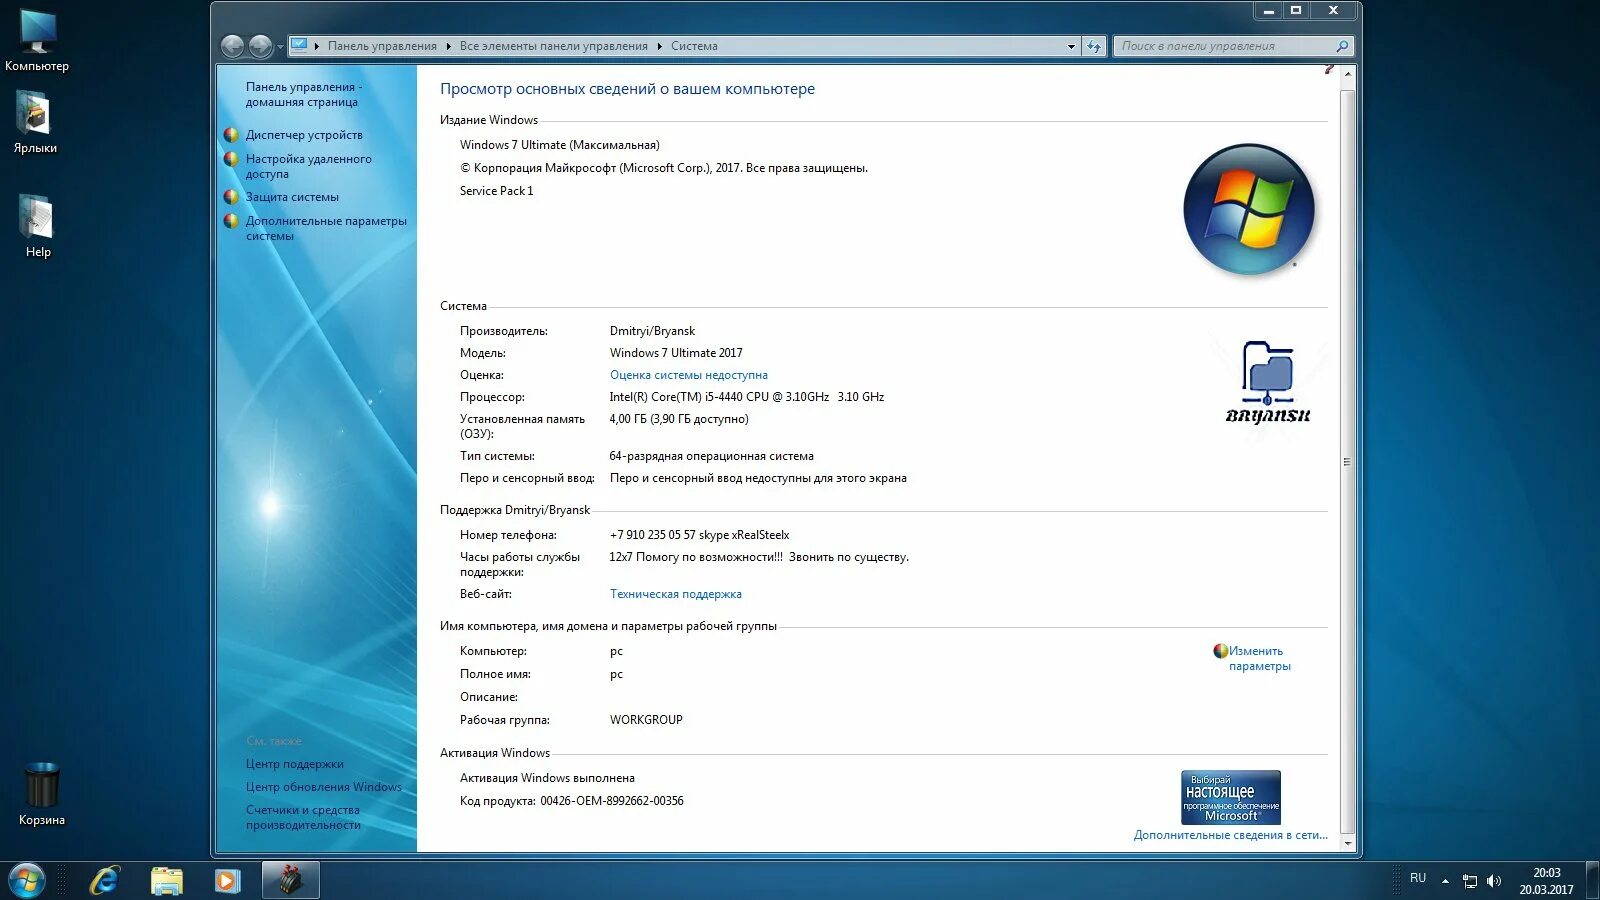
Task: Open the Корзина recycle bin
Action: (x=42, y=785)
